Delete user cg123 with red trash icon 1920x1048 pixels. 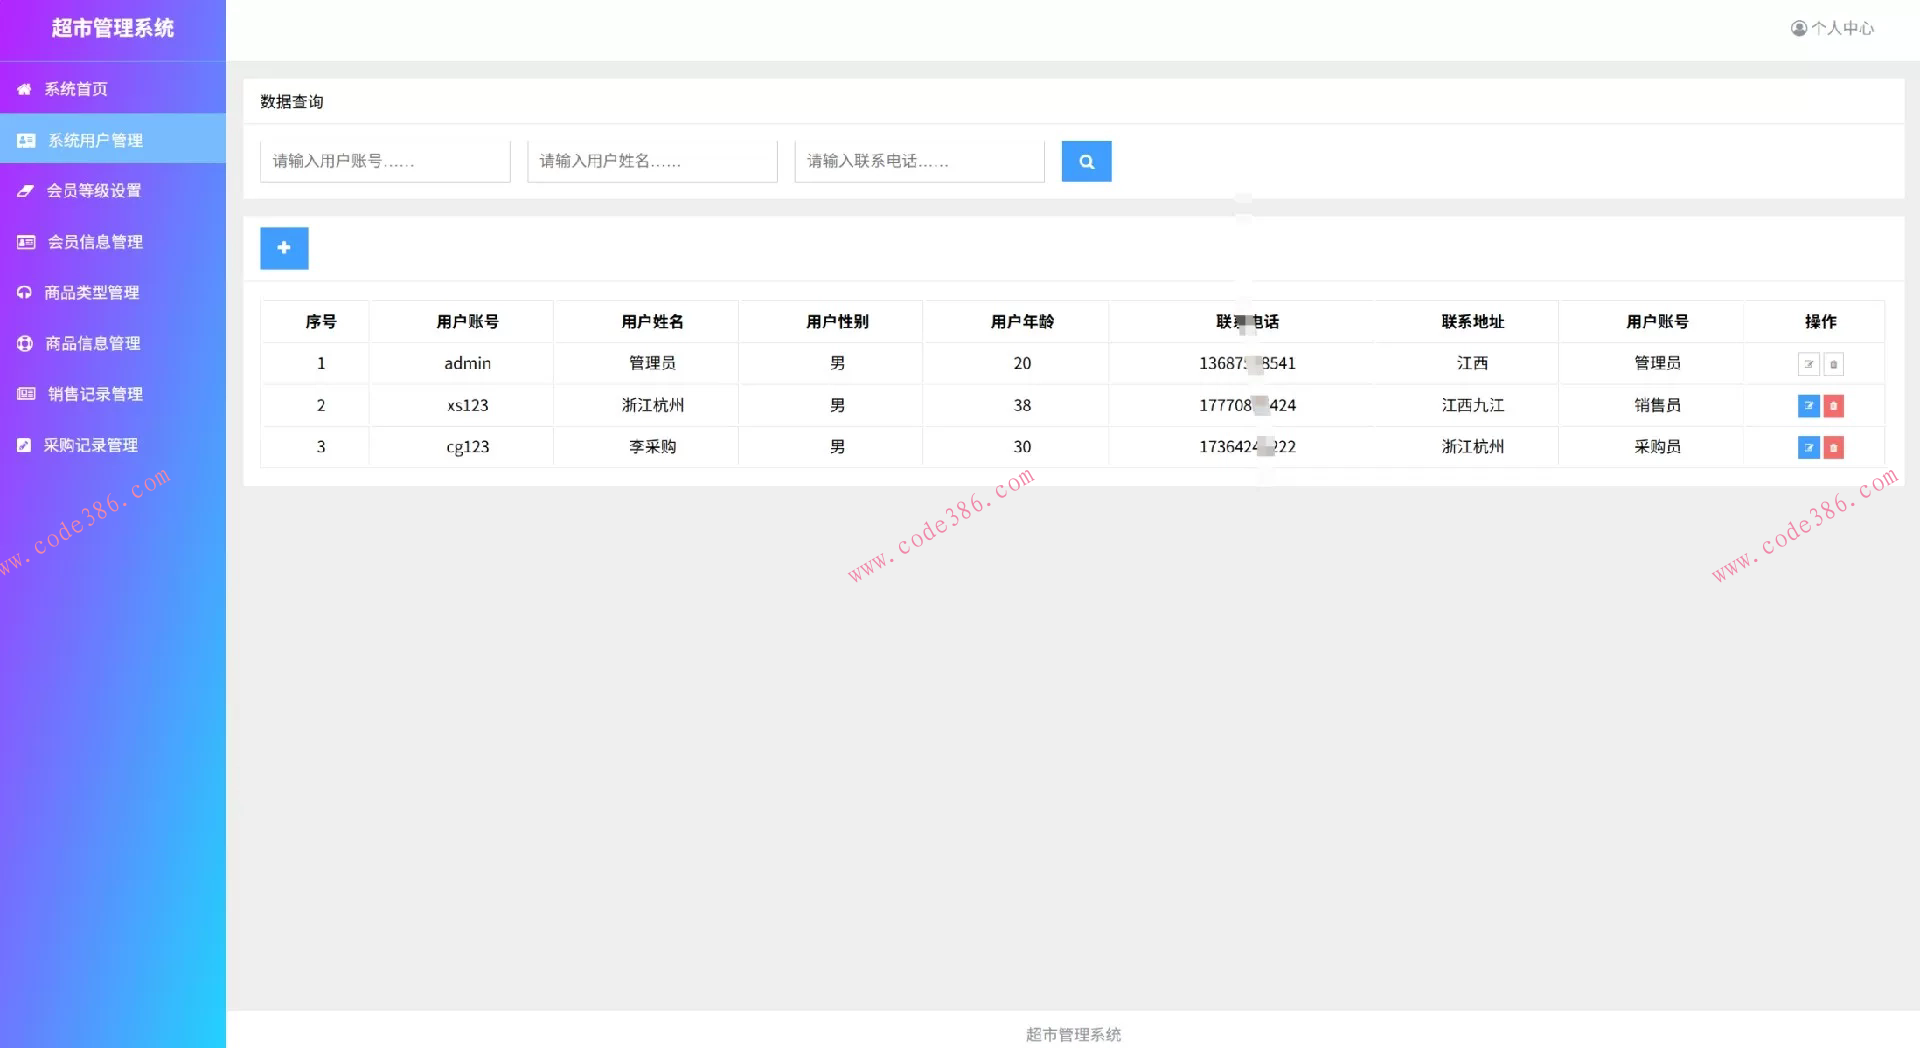[x=1833, y=448]
